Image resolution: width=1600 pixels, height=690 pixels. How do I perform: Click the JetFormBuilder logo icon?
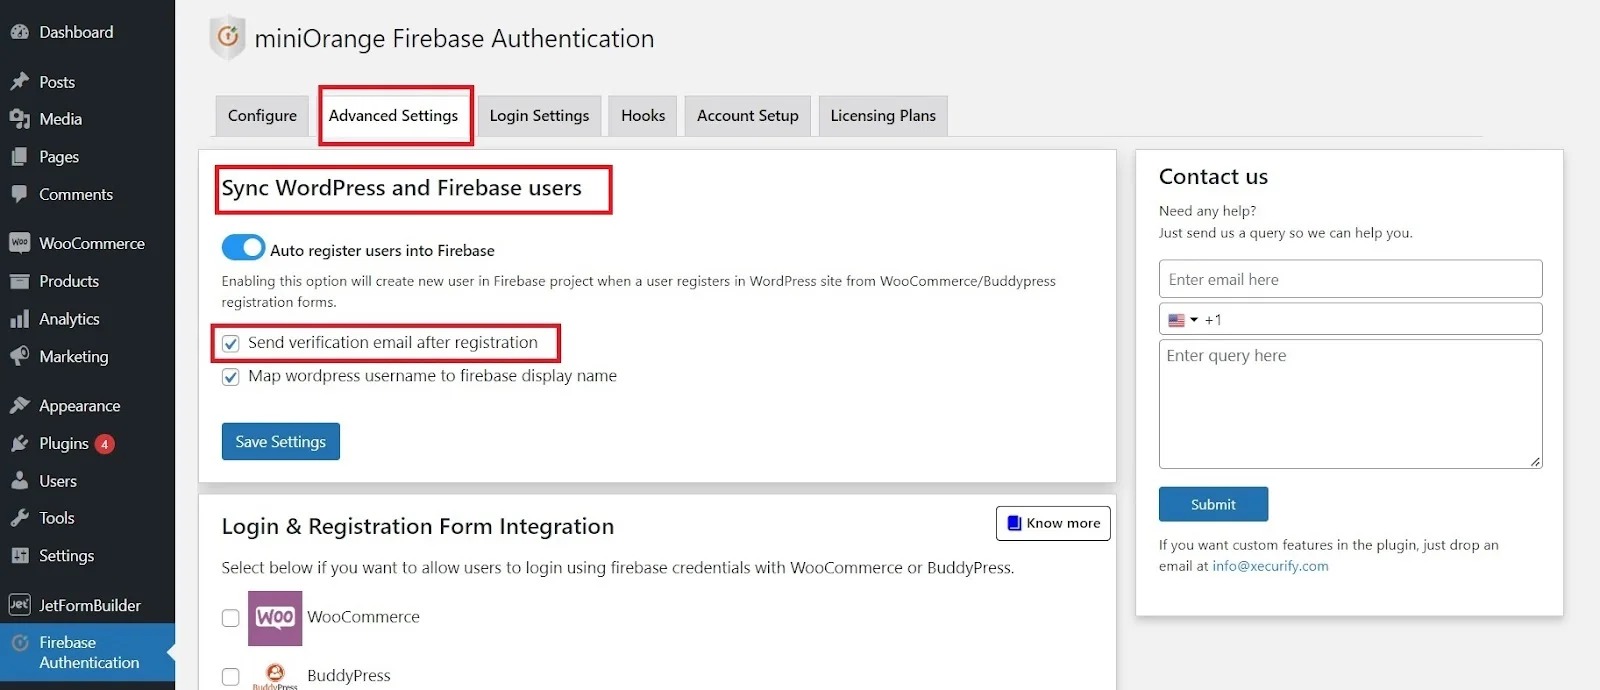point(19,604)
